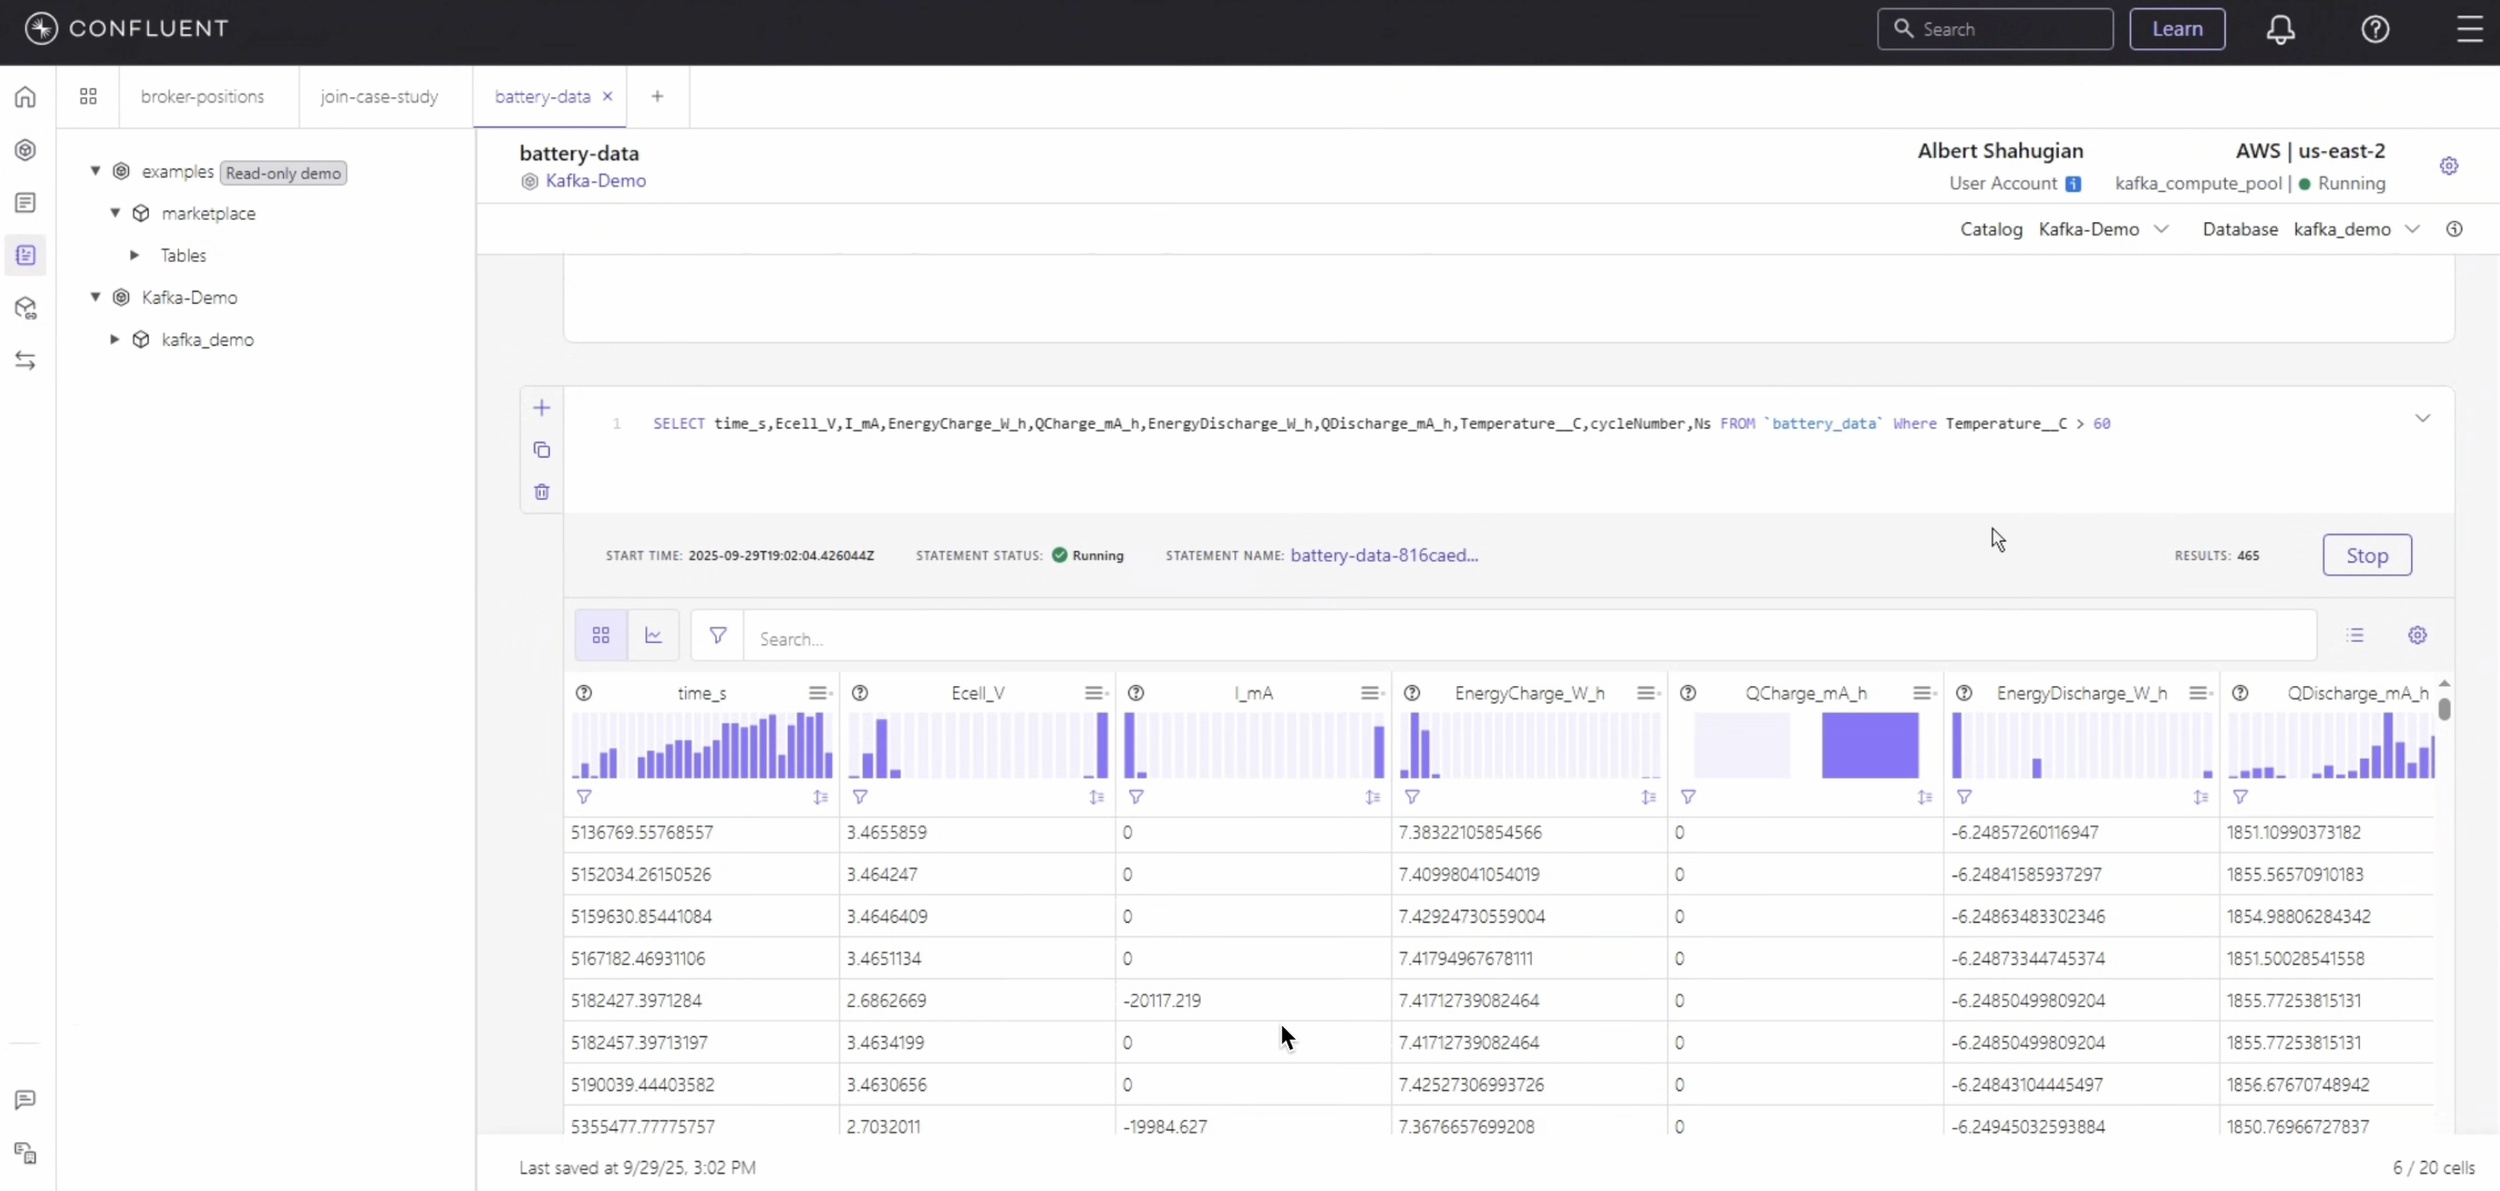
Task: Switch results to chart view
Action: (x=653, y=635)
